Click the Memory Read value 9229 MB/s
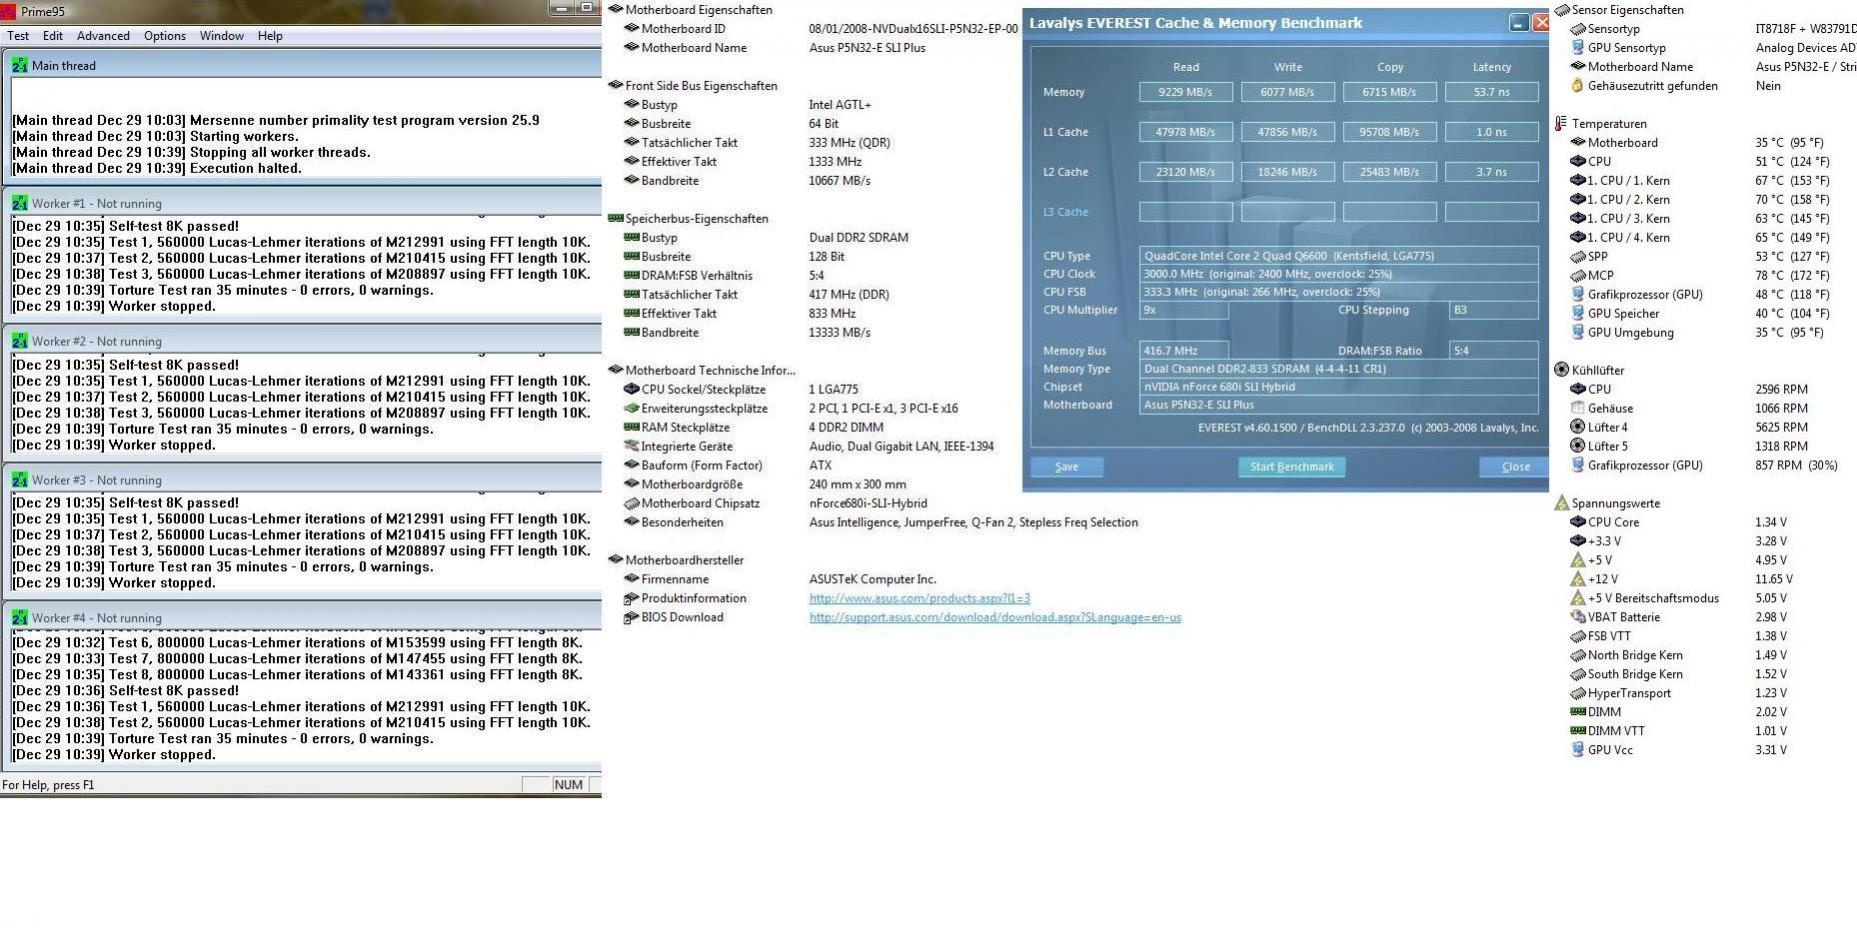 pyautogui.click(x=1186, y=92)
